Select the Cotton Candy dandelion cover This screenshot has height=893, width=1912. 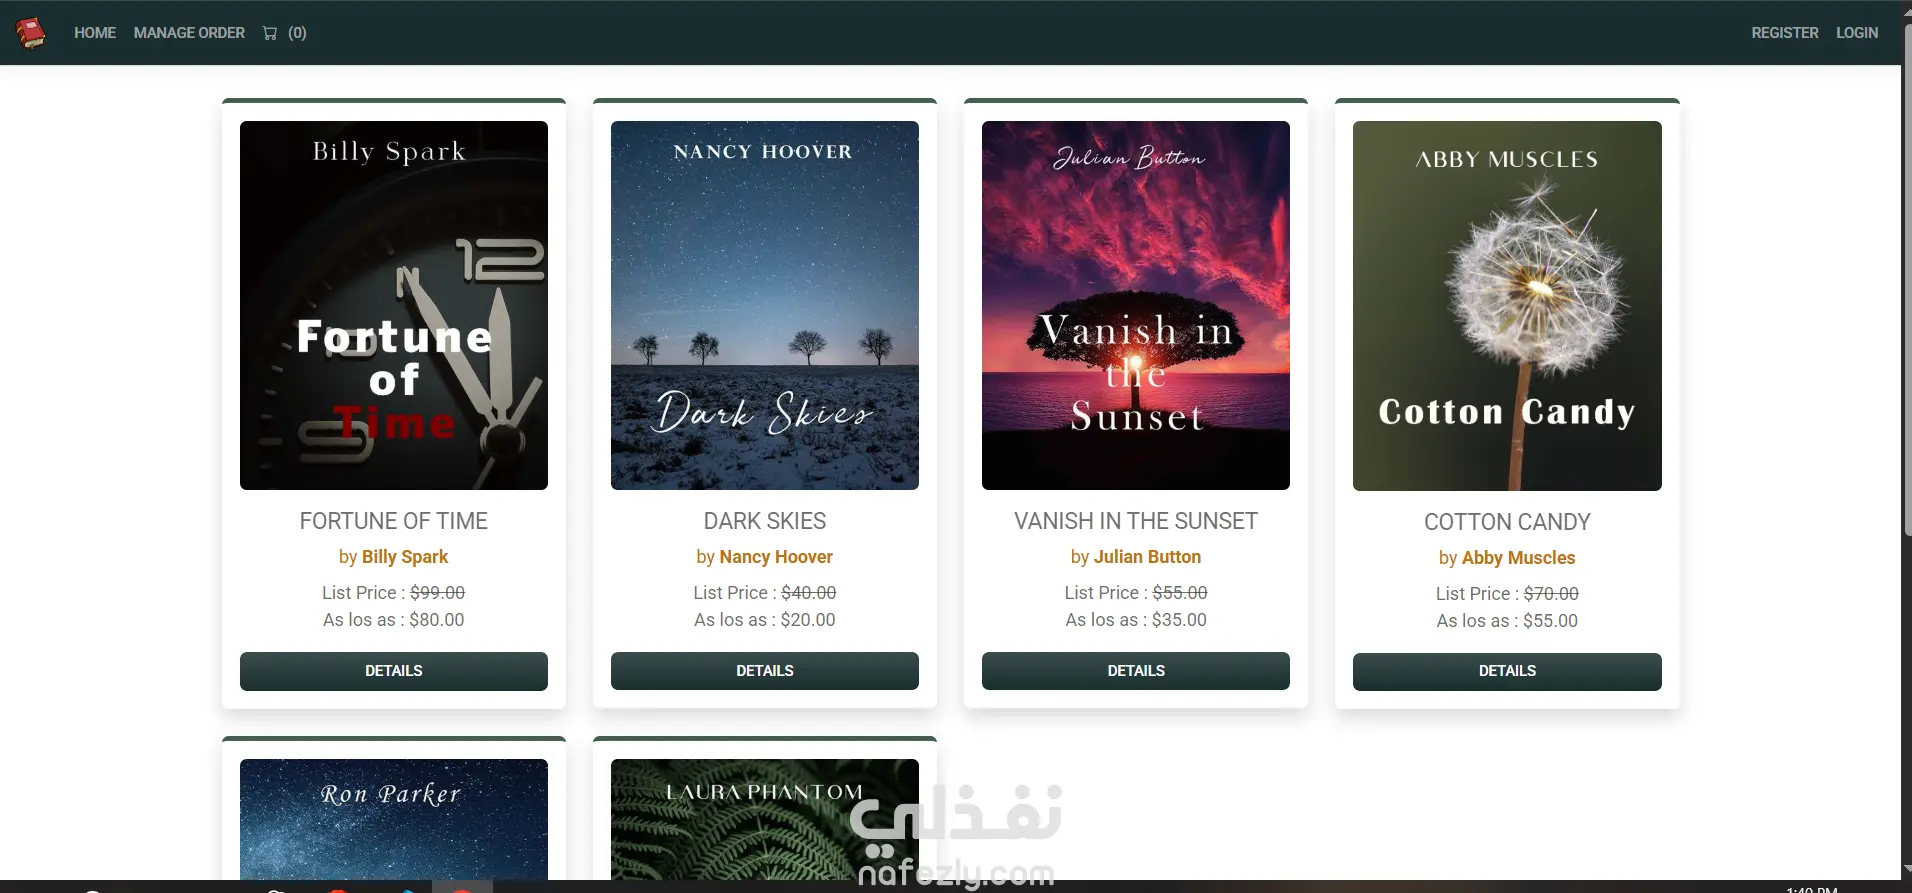1507,306
